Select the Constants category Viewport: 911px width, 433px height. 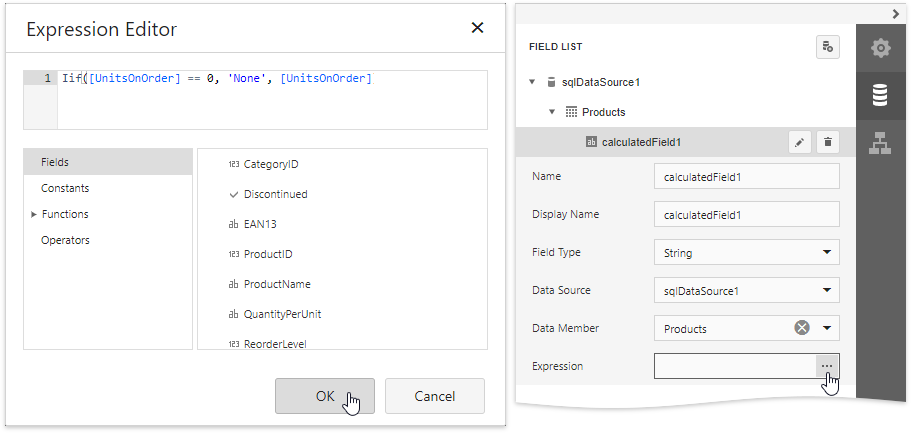(65, 188)
